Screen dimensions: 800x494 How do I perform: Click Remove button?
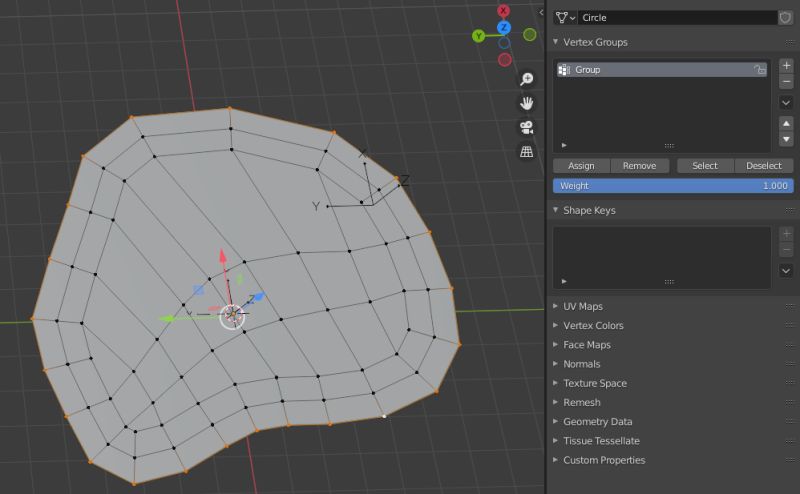639,166
